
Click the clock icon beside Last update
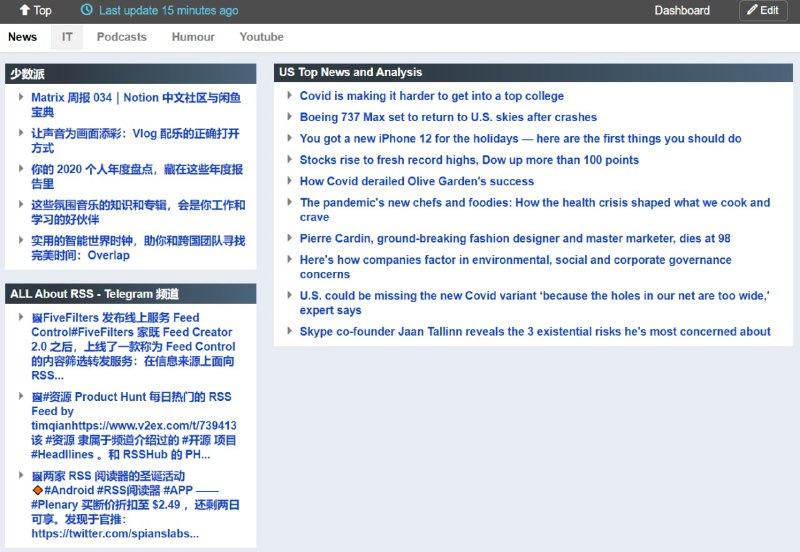coord(87,10)
